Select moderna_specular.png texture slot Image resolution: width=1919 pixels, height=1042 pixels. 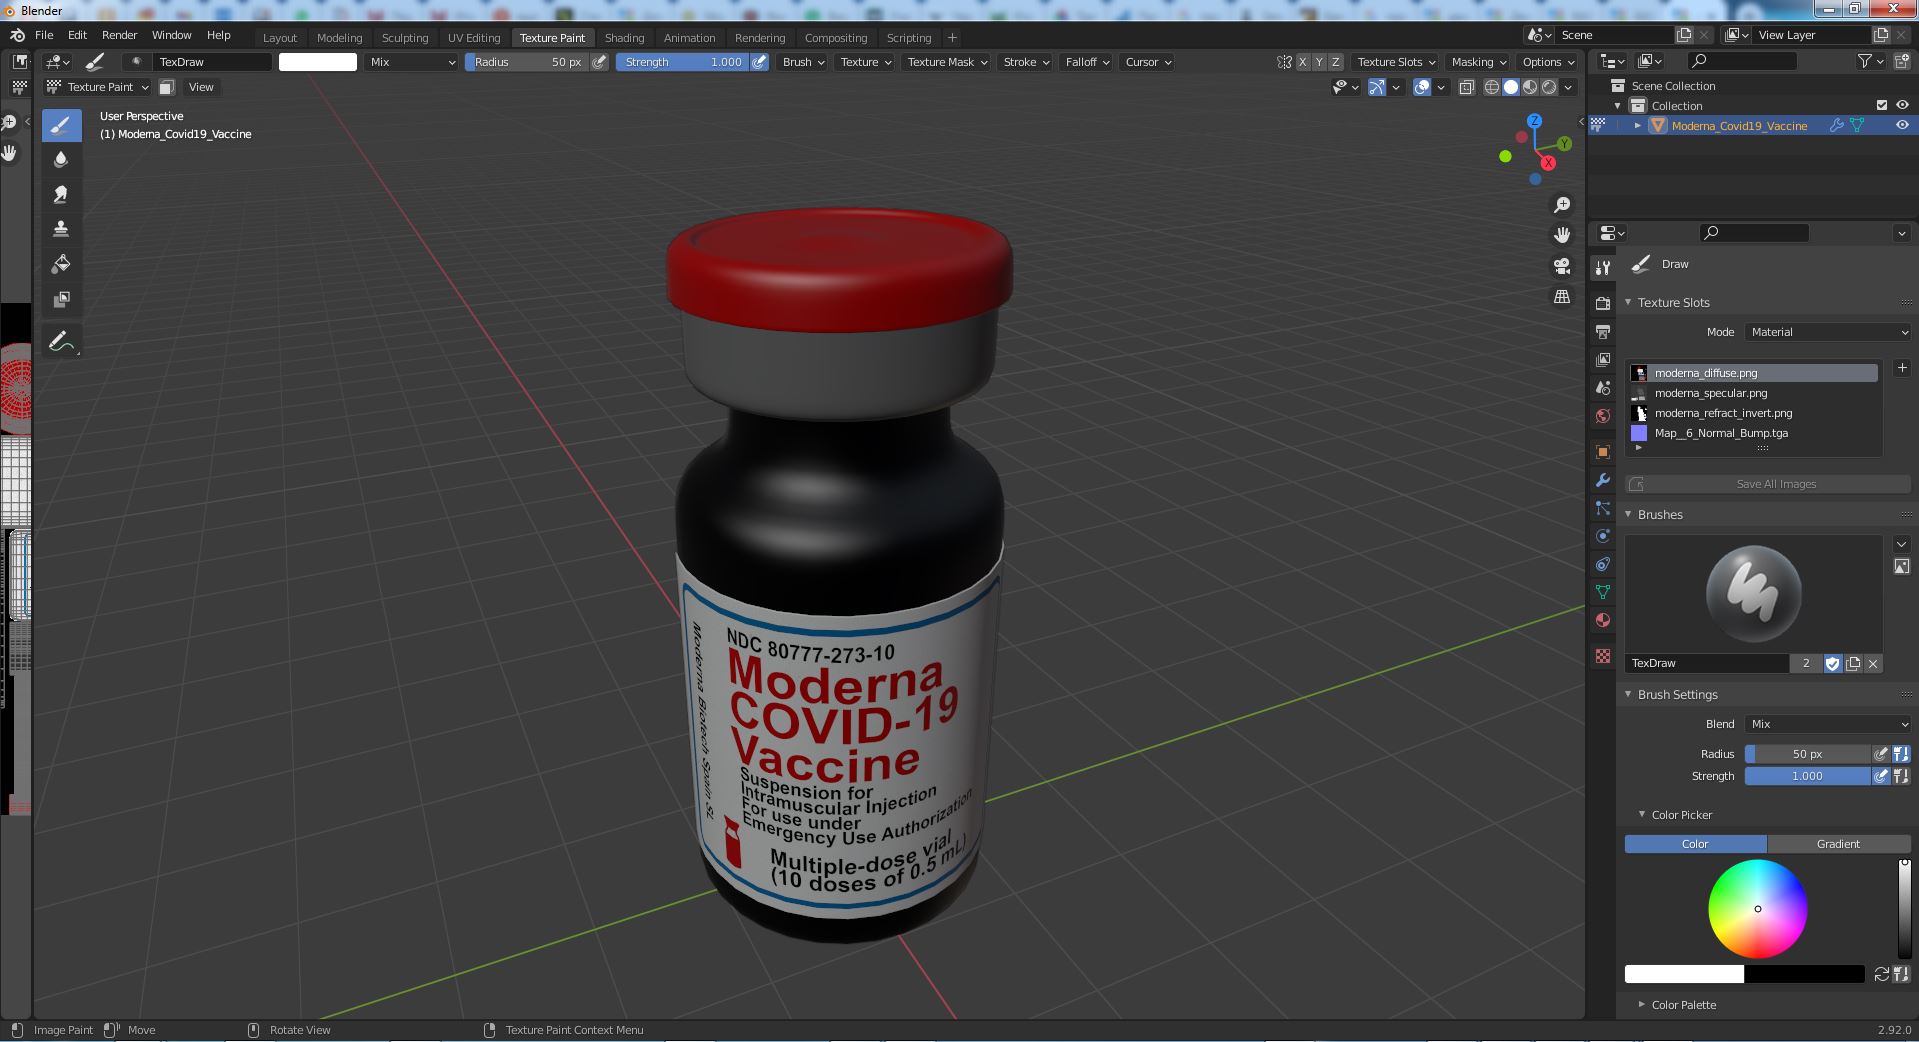tap(1754, 393)
